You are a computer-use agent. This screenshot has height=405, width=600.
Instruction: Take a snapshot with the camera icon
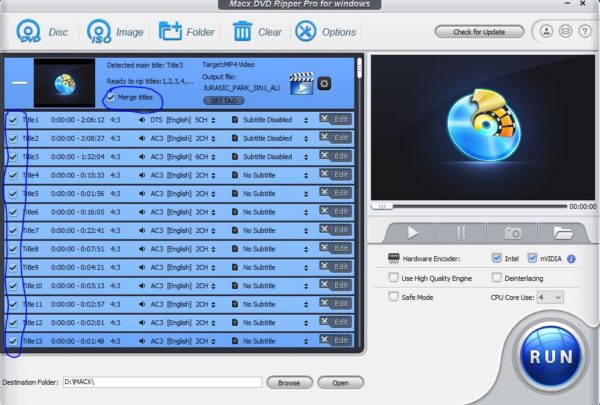click(x=512, y=232)
